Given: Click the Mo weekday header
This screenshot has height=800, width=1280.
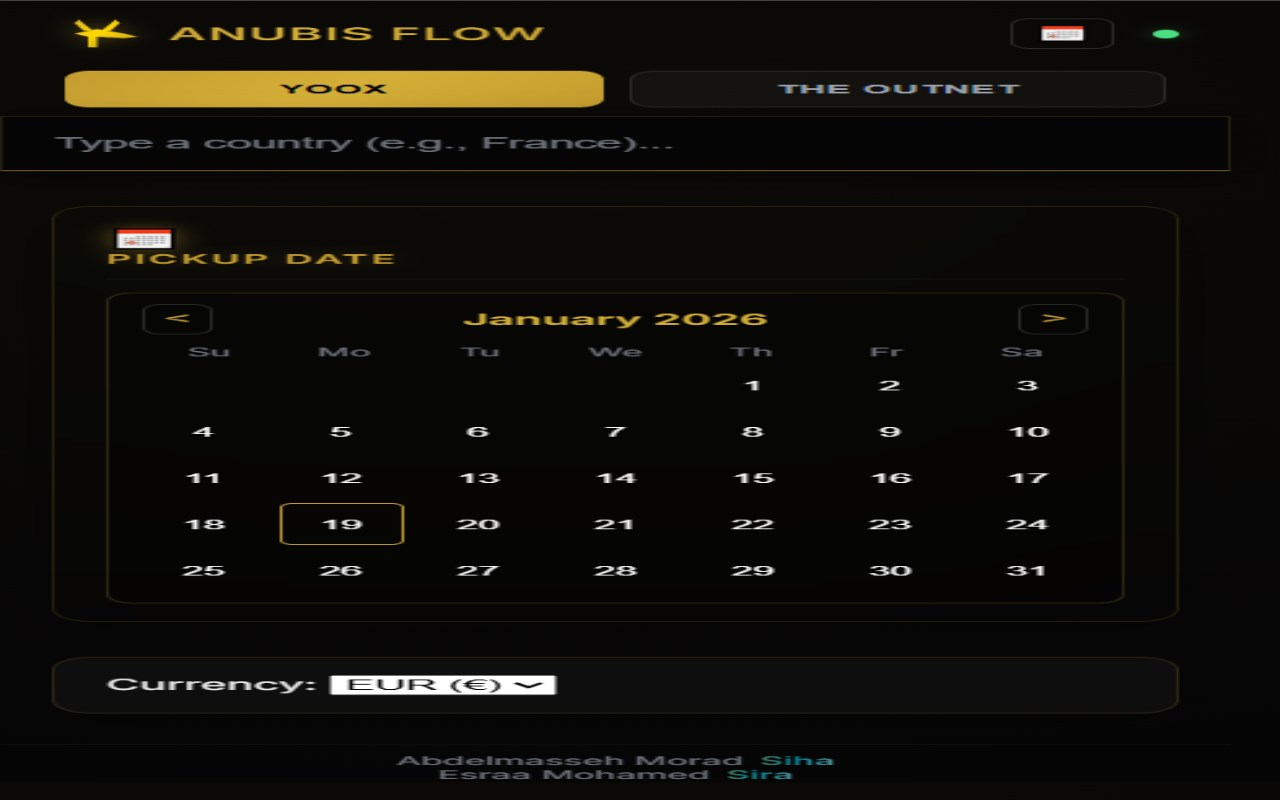Looking at the screenshot, I should (x=344, y=351).
